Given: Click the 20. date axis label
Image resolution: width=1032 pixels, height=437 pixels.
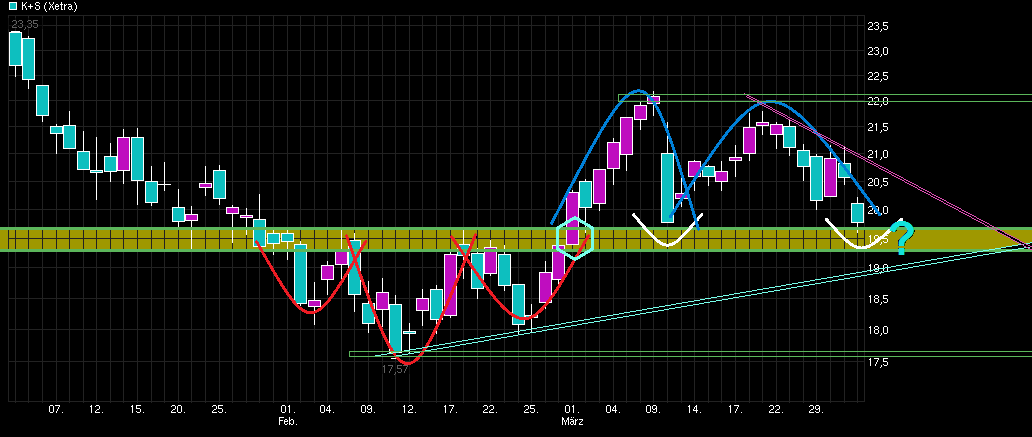Looking at the screenshot, I should (x=178, y=409).
